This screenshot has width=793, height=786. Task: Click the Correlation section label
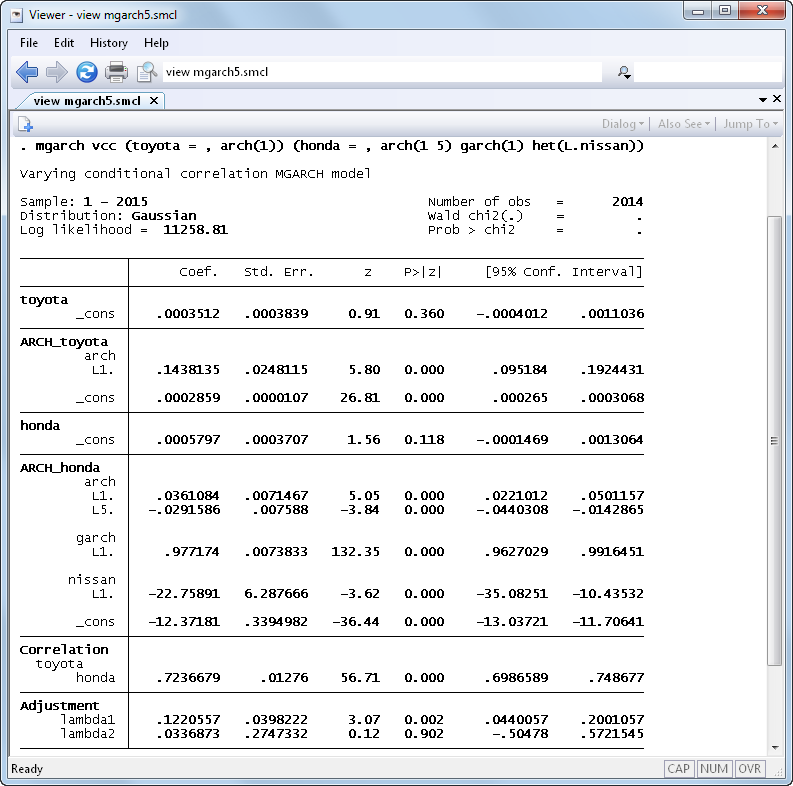click(64, 650)
